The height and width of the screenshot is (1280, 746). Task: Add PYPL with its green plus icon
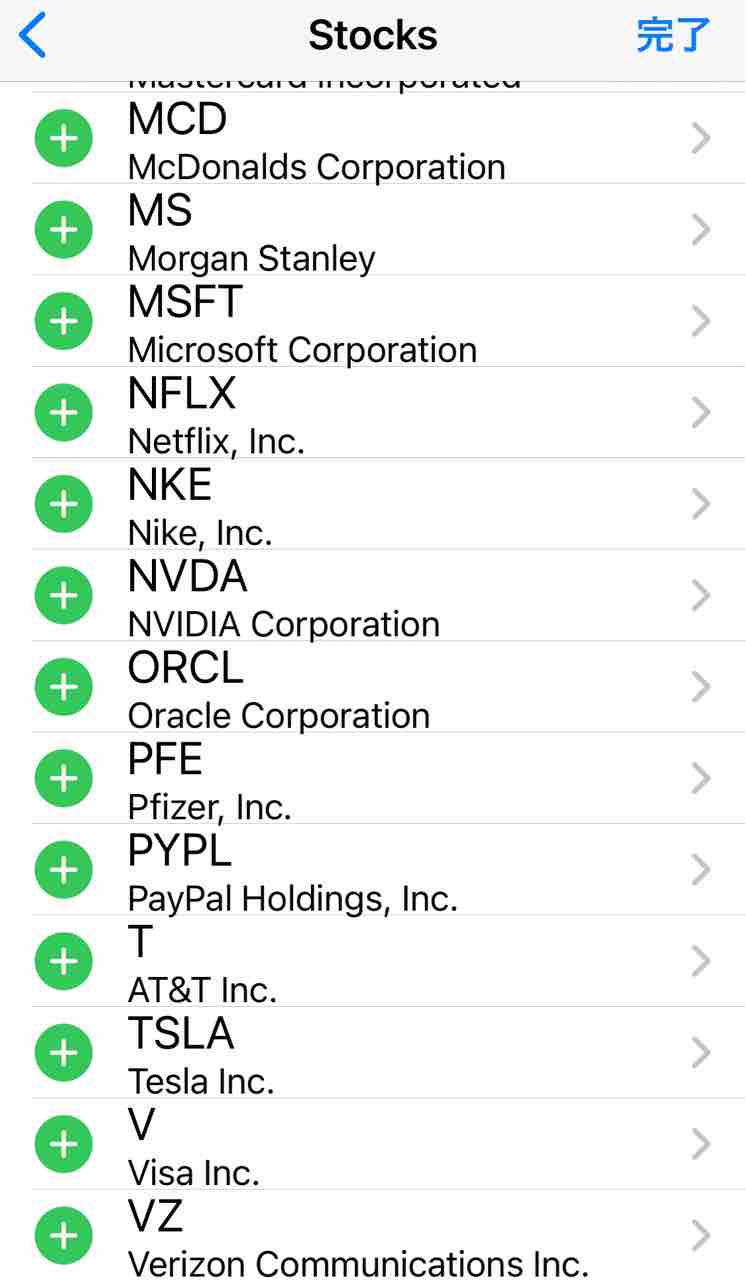coord(64,870)
